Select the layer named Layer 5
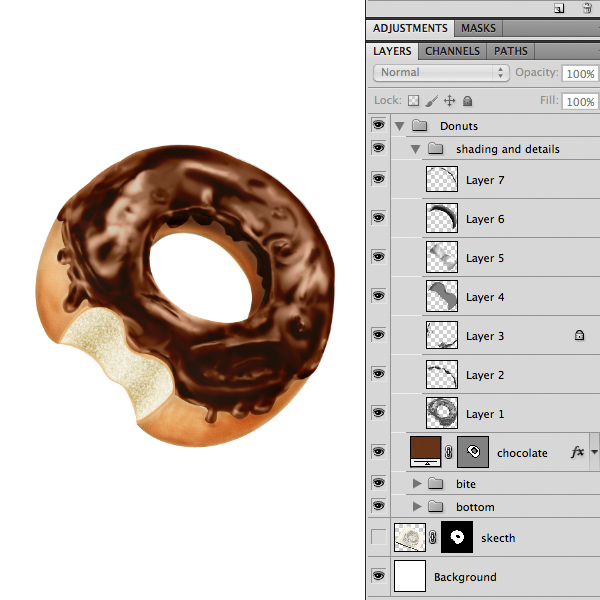 (x=485, y=258)
